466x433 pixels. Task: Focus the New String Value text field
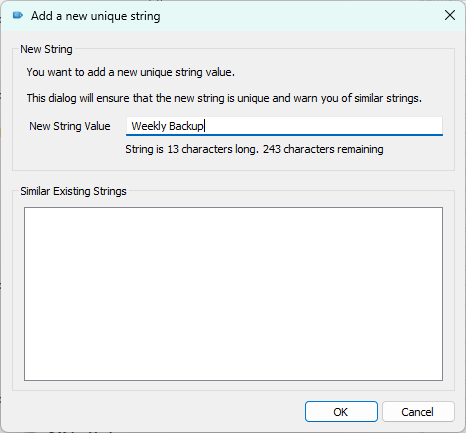[284, 126]
